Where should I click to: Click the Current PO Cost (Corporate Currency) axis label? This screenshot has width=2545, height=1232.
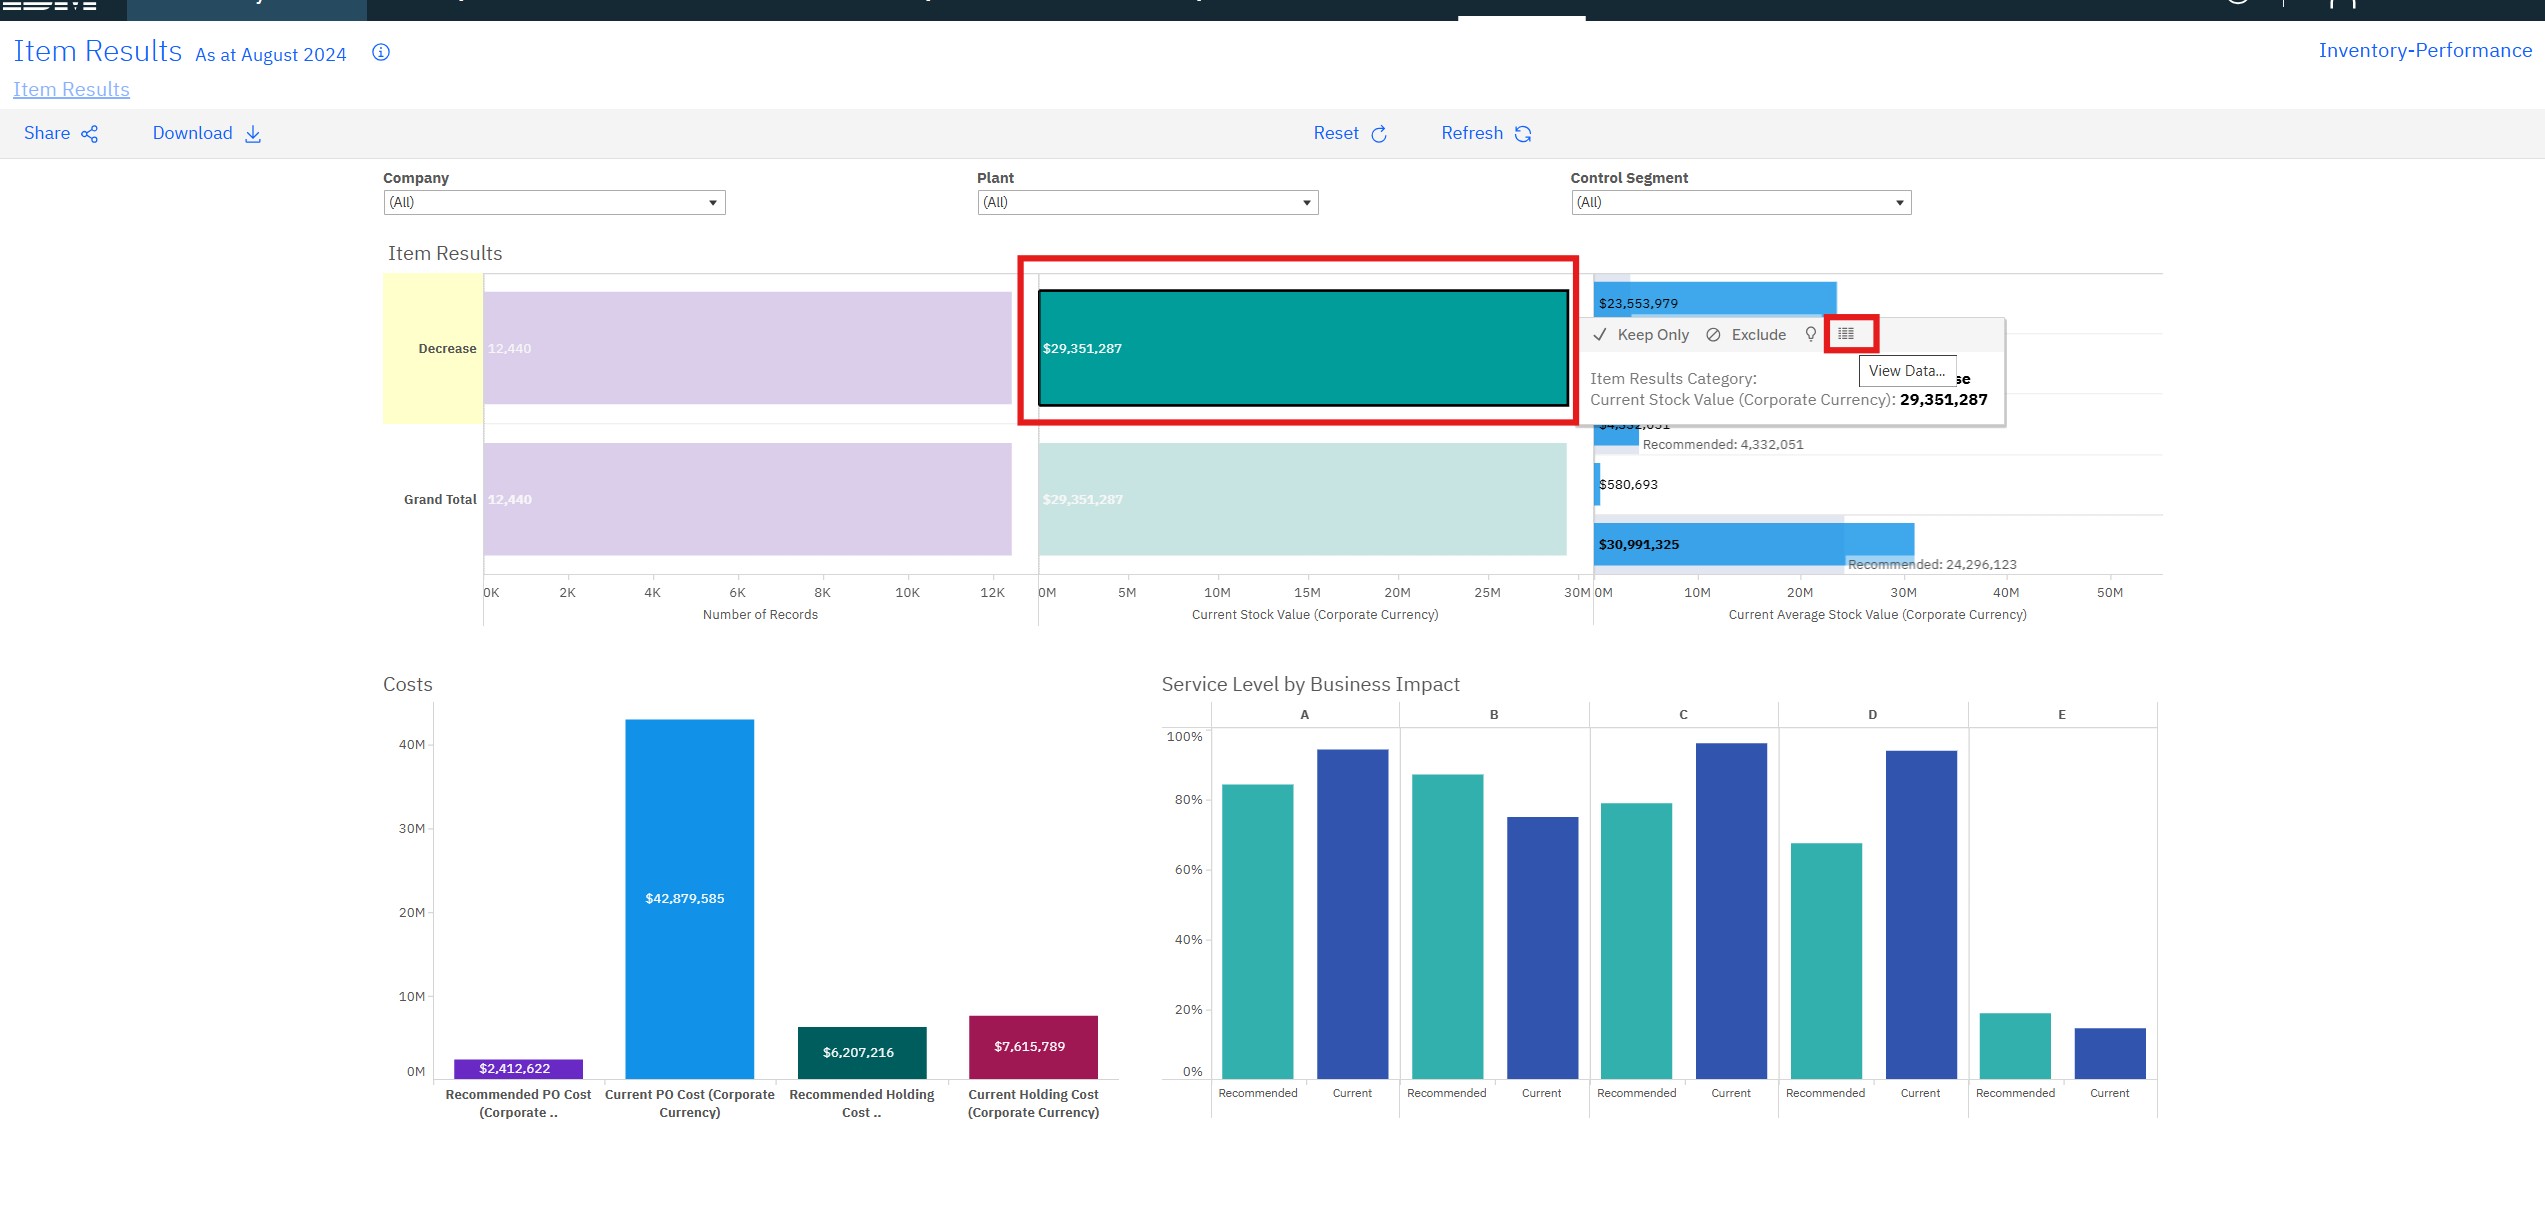(x=690, y=1104)
